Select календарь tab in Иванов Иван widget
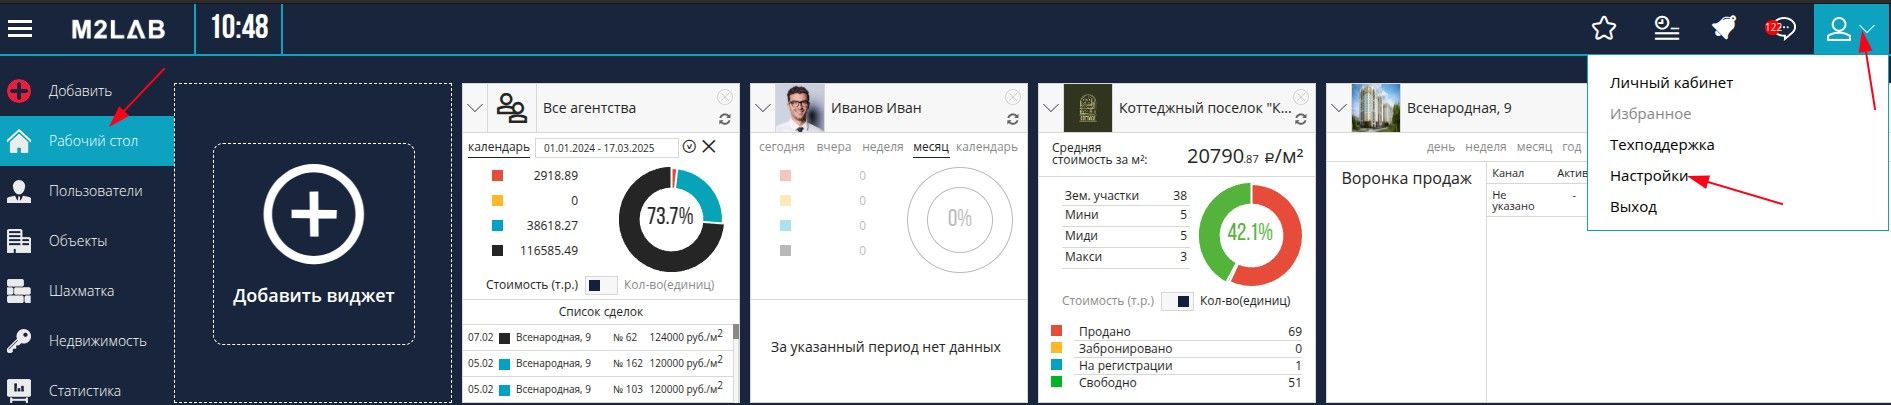The height and width of the screenshot is (405, 1891). pos(987,147)
